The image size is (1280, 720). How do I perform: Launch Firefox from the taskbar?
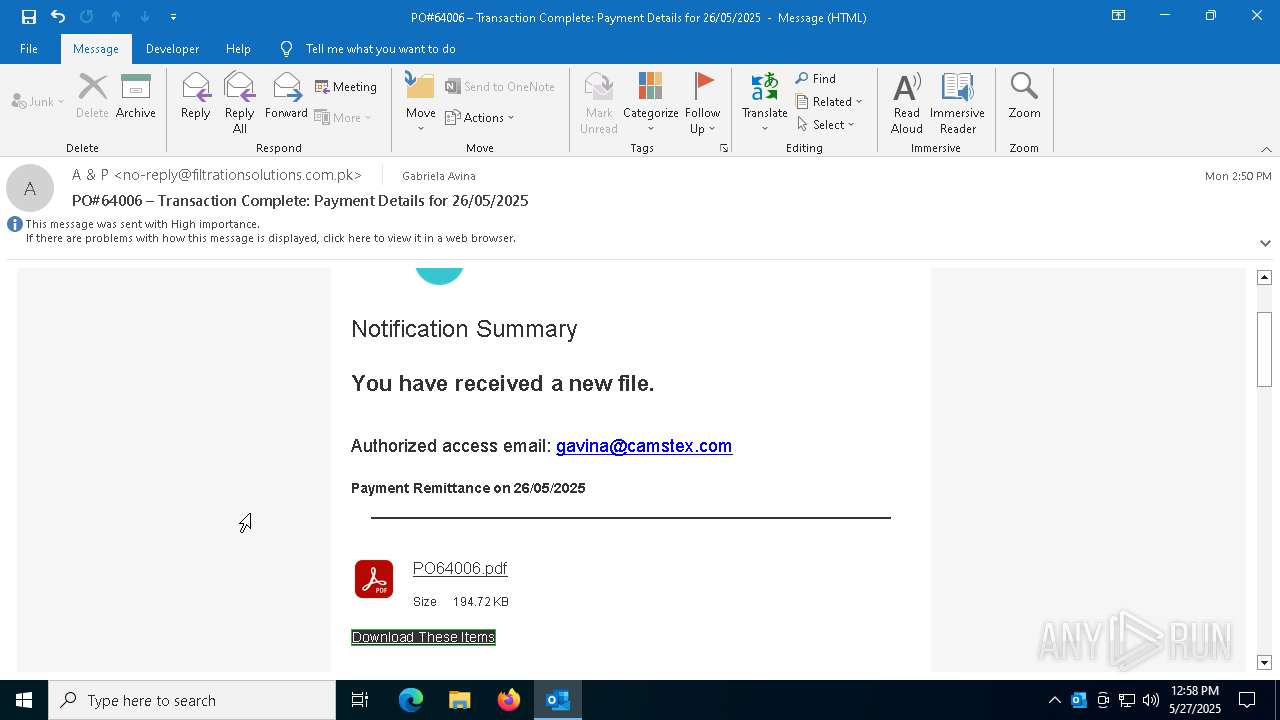tap(509, 700)
